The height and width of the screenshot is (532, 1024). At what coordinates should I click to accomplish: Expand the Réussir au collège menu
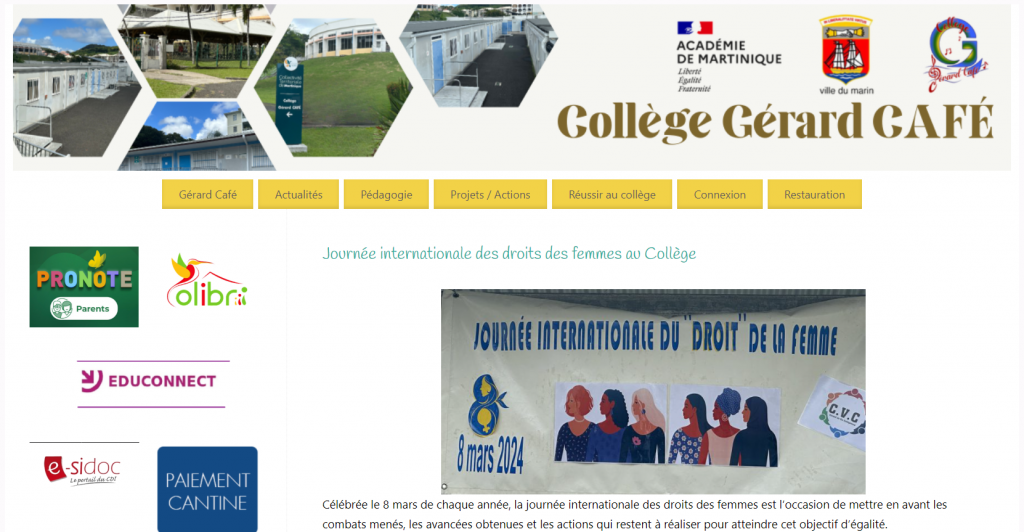[612, 195]
